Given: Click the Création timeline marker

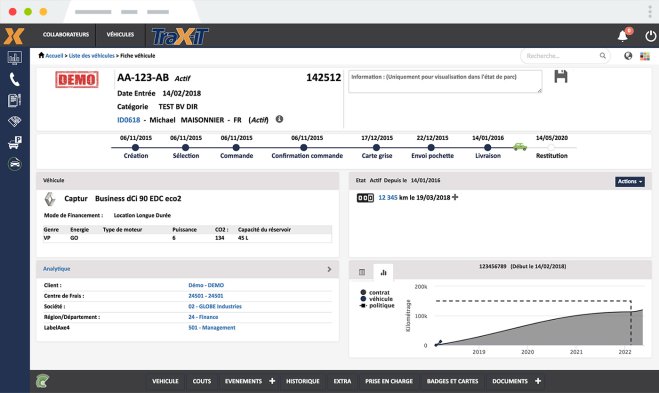Looking at the screenshot, I should (x=135, y=148).
